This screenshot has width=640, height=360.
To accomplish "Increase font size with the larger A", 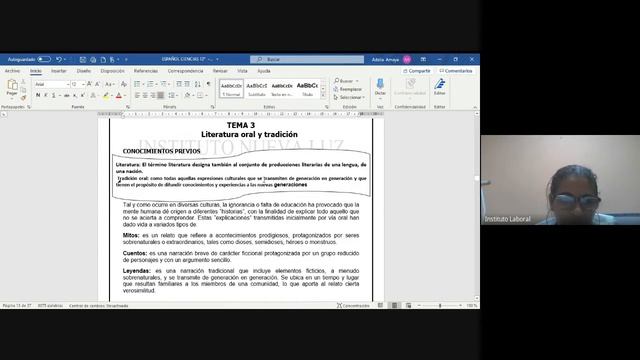I will 89,84.
